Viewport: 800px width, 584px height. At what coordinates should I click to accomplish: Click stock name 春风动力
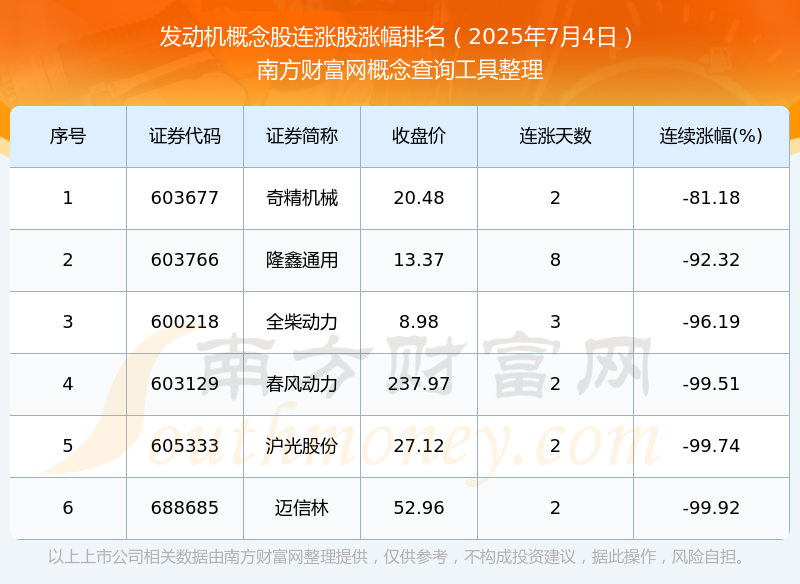coord(302,384)
